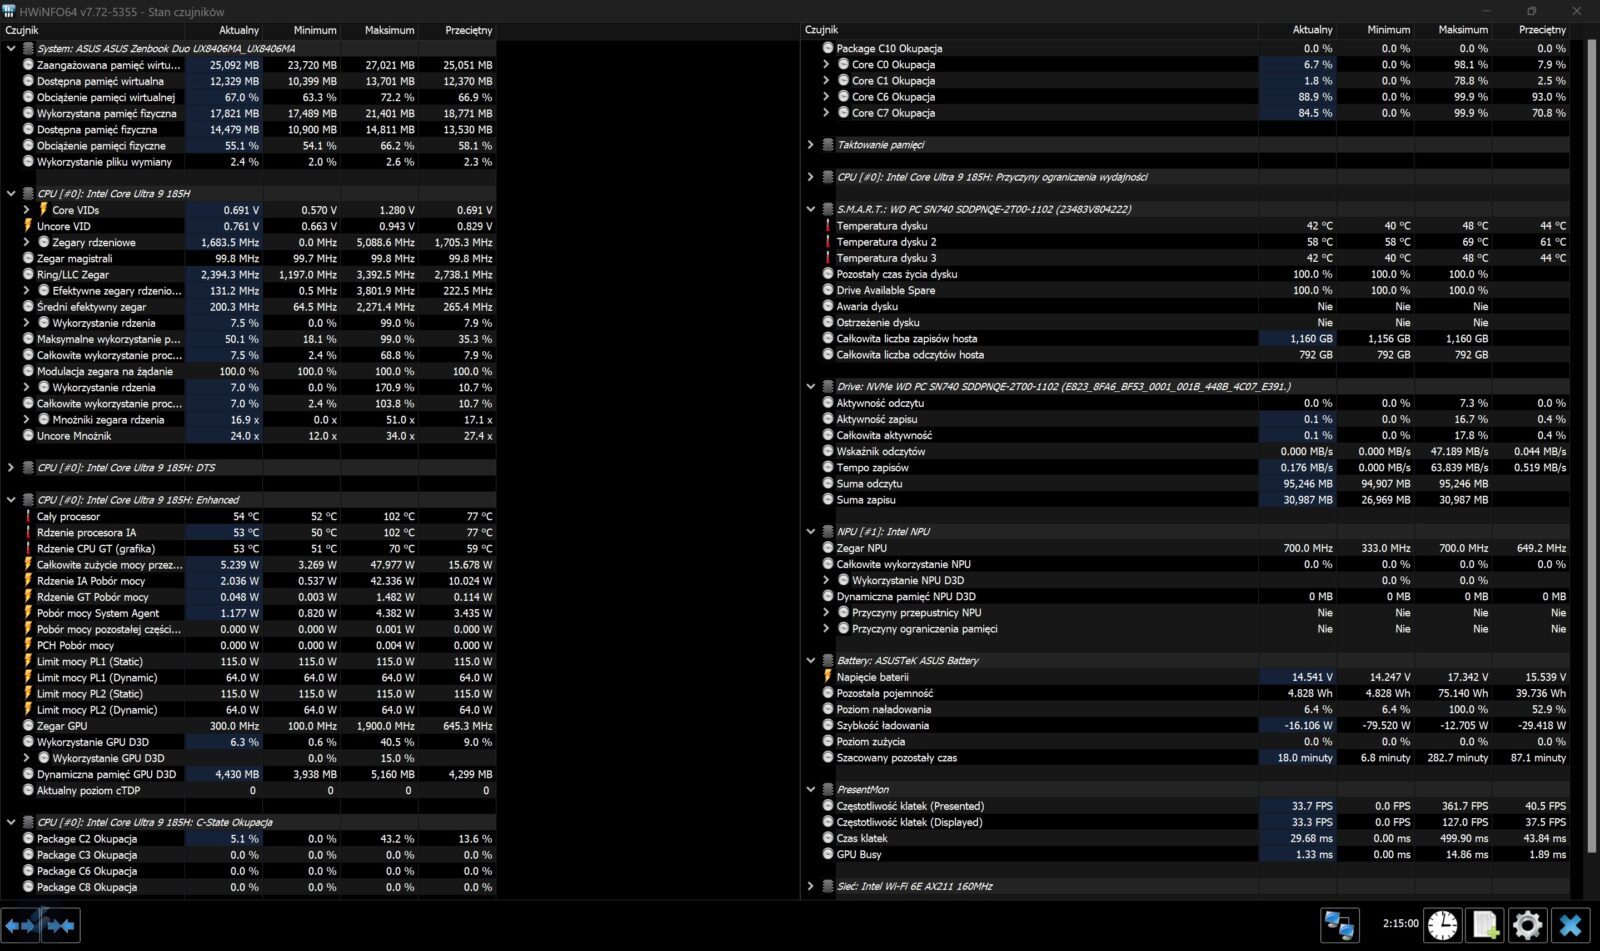Reset the clock timer icon
This screenshot has height=951, width=1600.
[1442, 925]
